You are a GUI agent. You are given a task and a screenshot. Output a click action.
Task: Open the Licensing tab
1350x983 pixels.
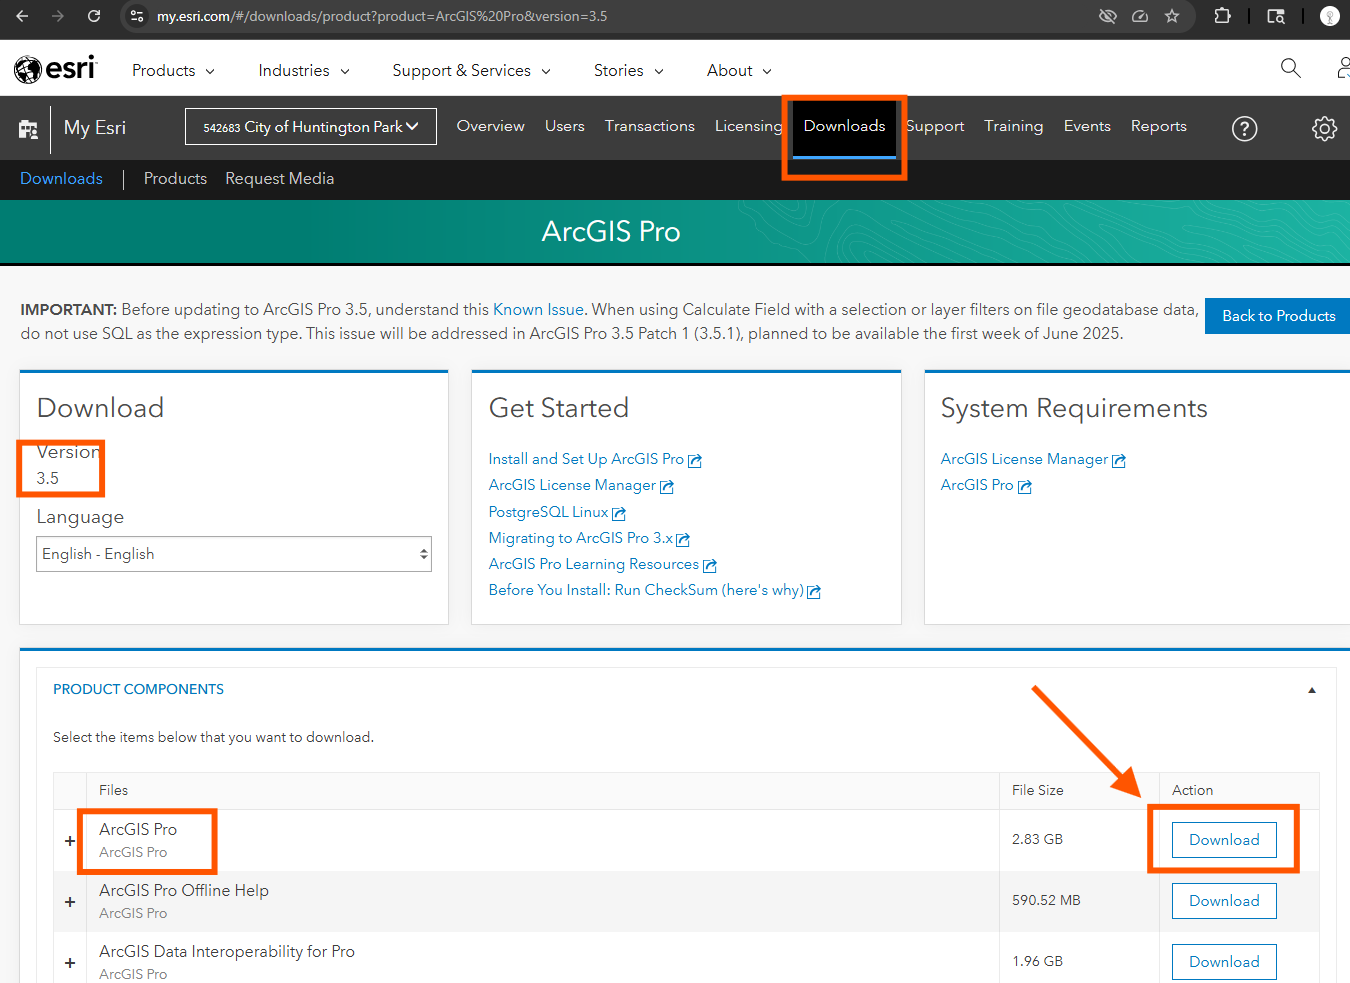pos(748,126)
